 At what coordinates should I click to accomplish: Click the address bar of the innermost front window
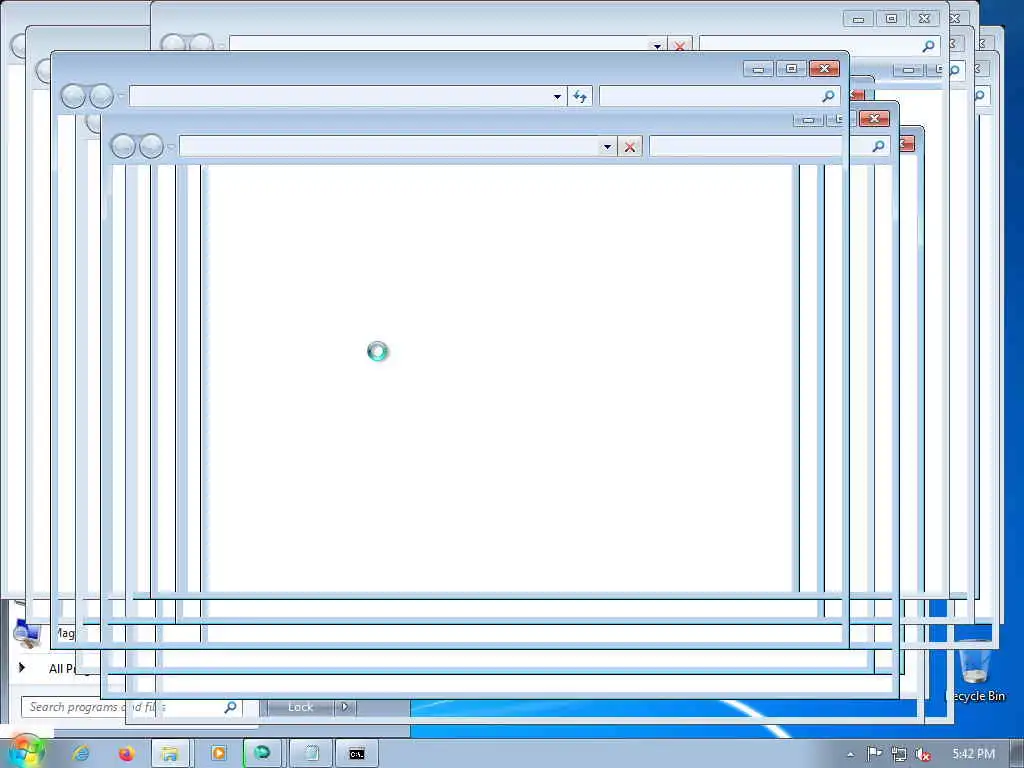(x=389, y=146)
